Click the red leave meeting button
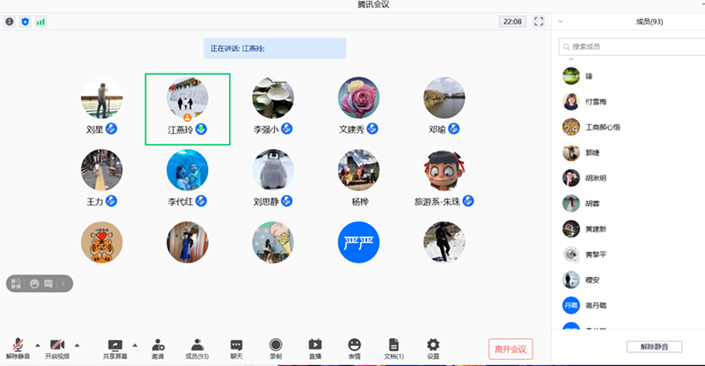 click(511, 349)
